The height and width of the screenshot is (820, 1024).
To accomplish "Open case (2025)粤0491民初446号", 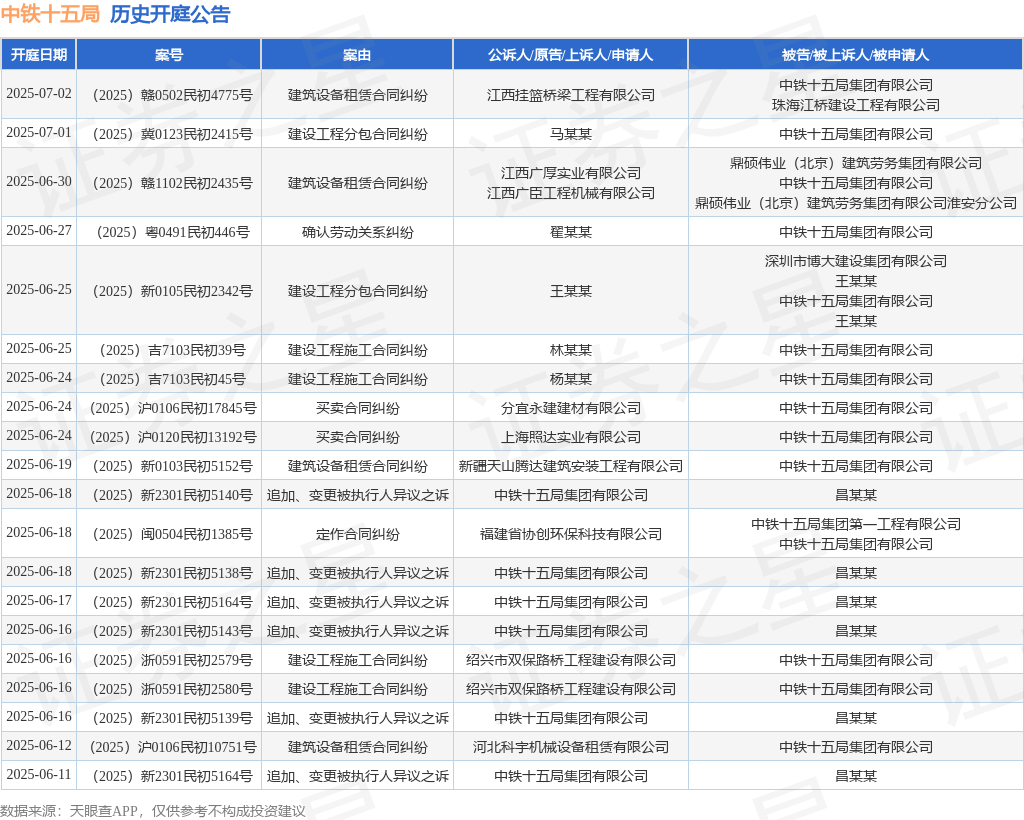I will coord(169,232).
